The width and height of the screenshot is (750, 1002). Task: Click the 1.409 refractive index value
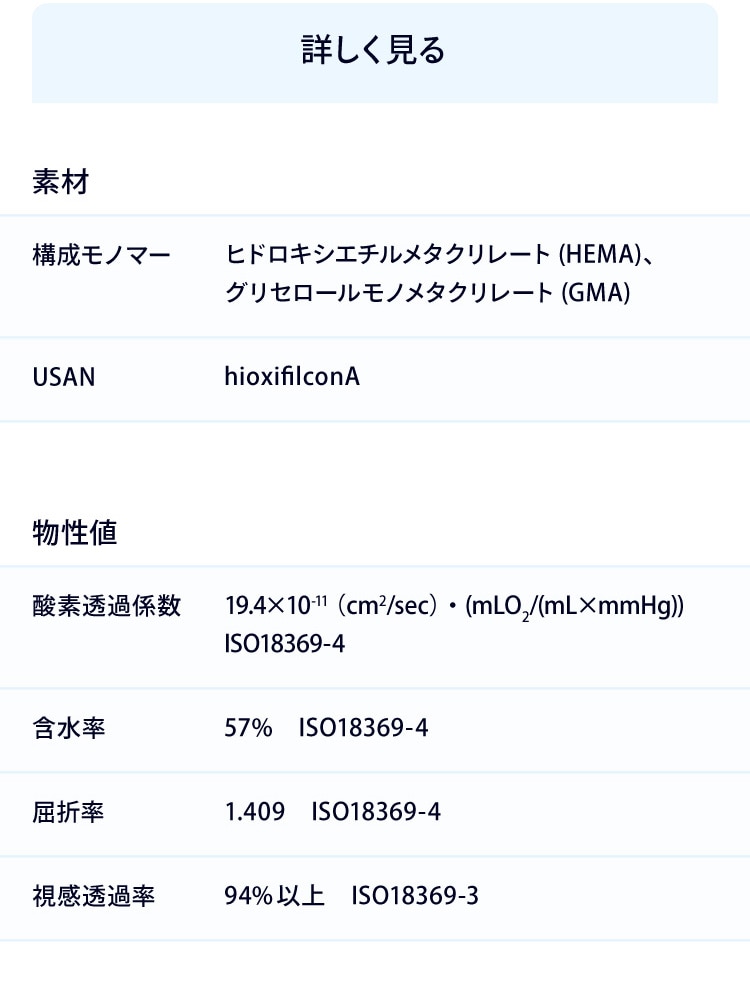click(x=255, y=812)
